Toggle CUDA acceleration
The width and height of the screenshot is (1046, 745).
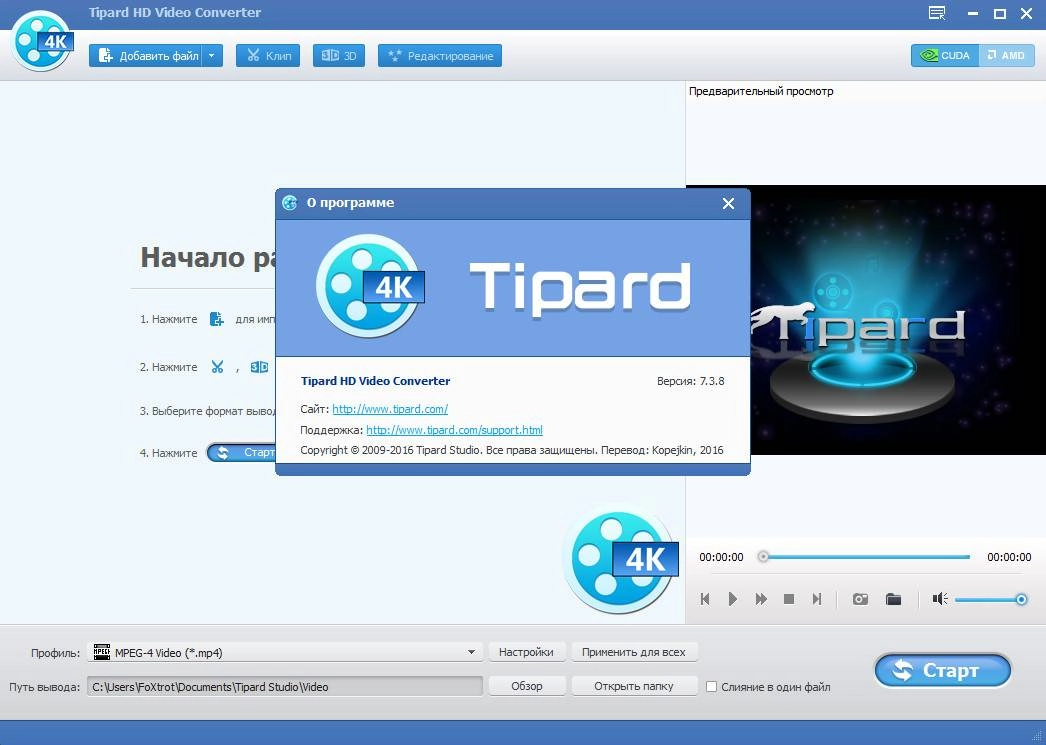pyautogui.click(x=945, y=55)
